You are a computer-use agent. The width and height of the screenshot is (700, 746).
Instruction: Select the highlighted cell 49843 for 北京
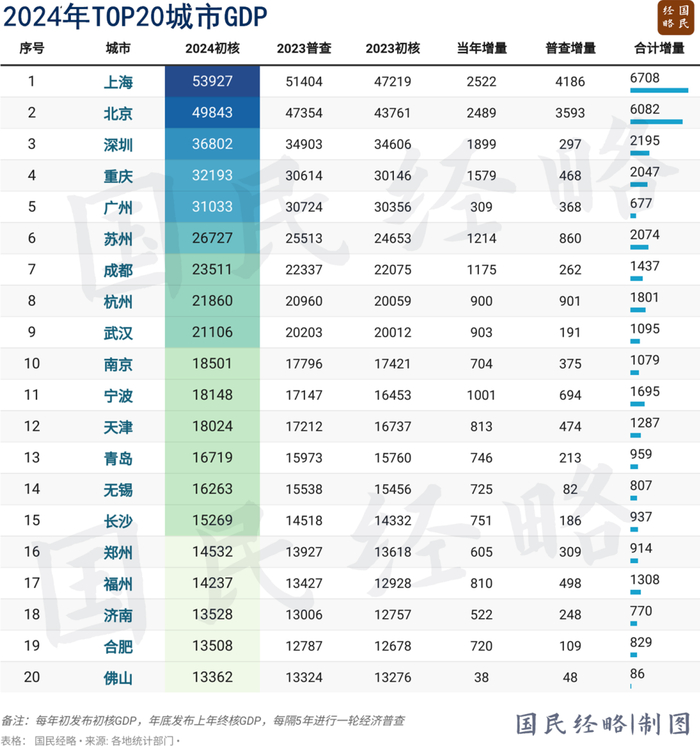pyautogui.click(x=212, y=113)
